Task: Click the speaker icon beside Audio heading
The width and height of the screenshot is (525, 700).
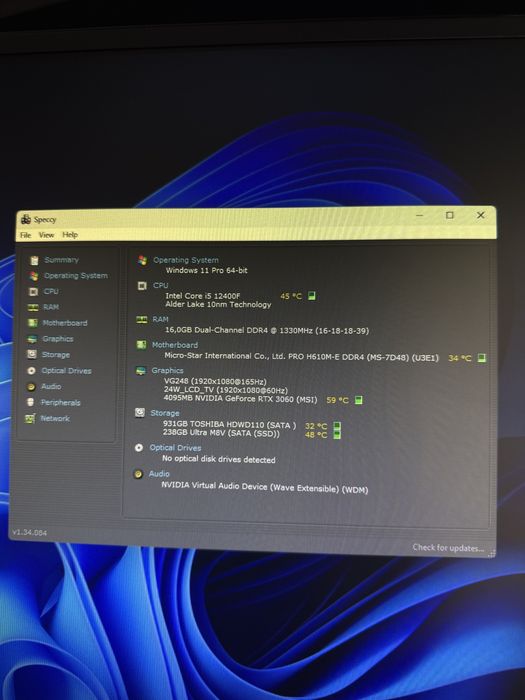Action: click(x=138, y=474)
